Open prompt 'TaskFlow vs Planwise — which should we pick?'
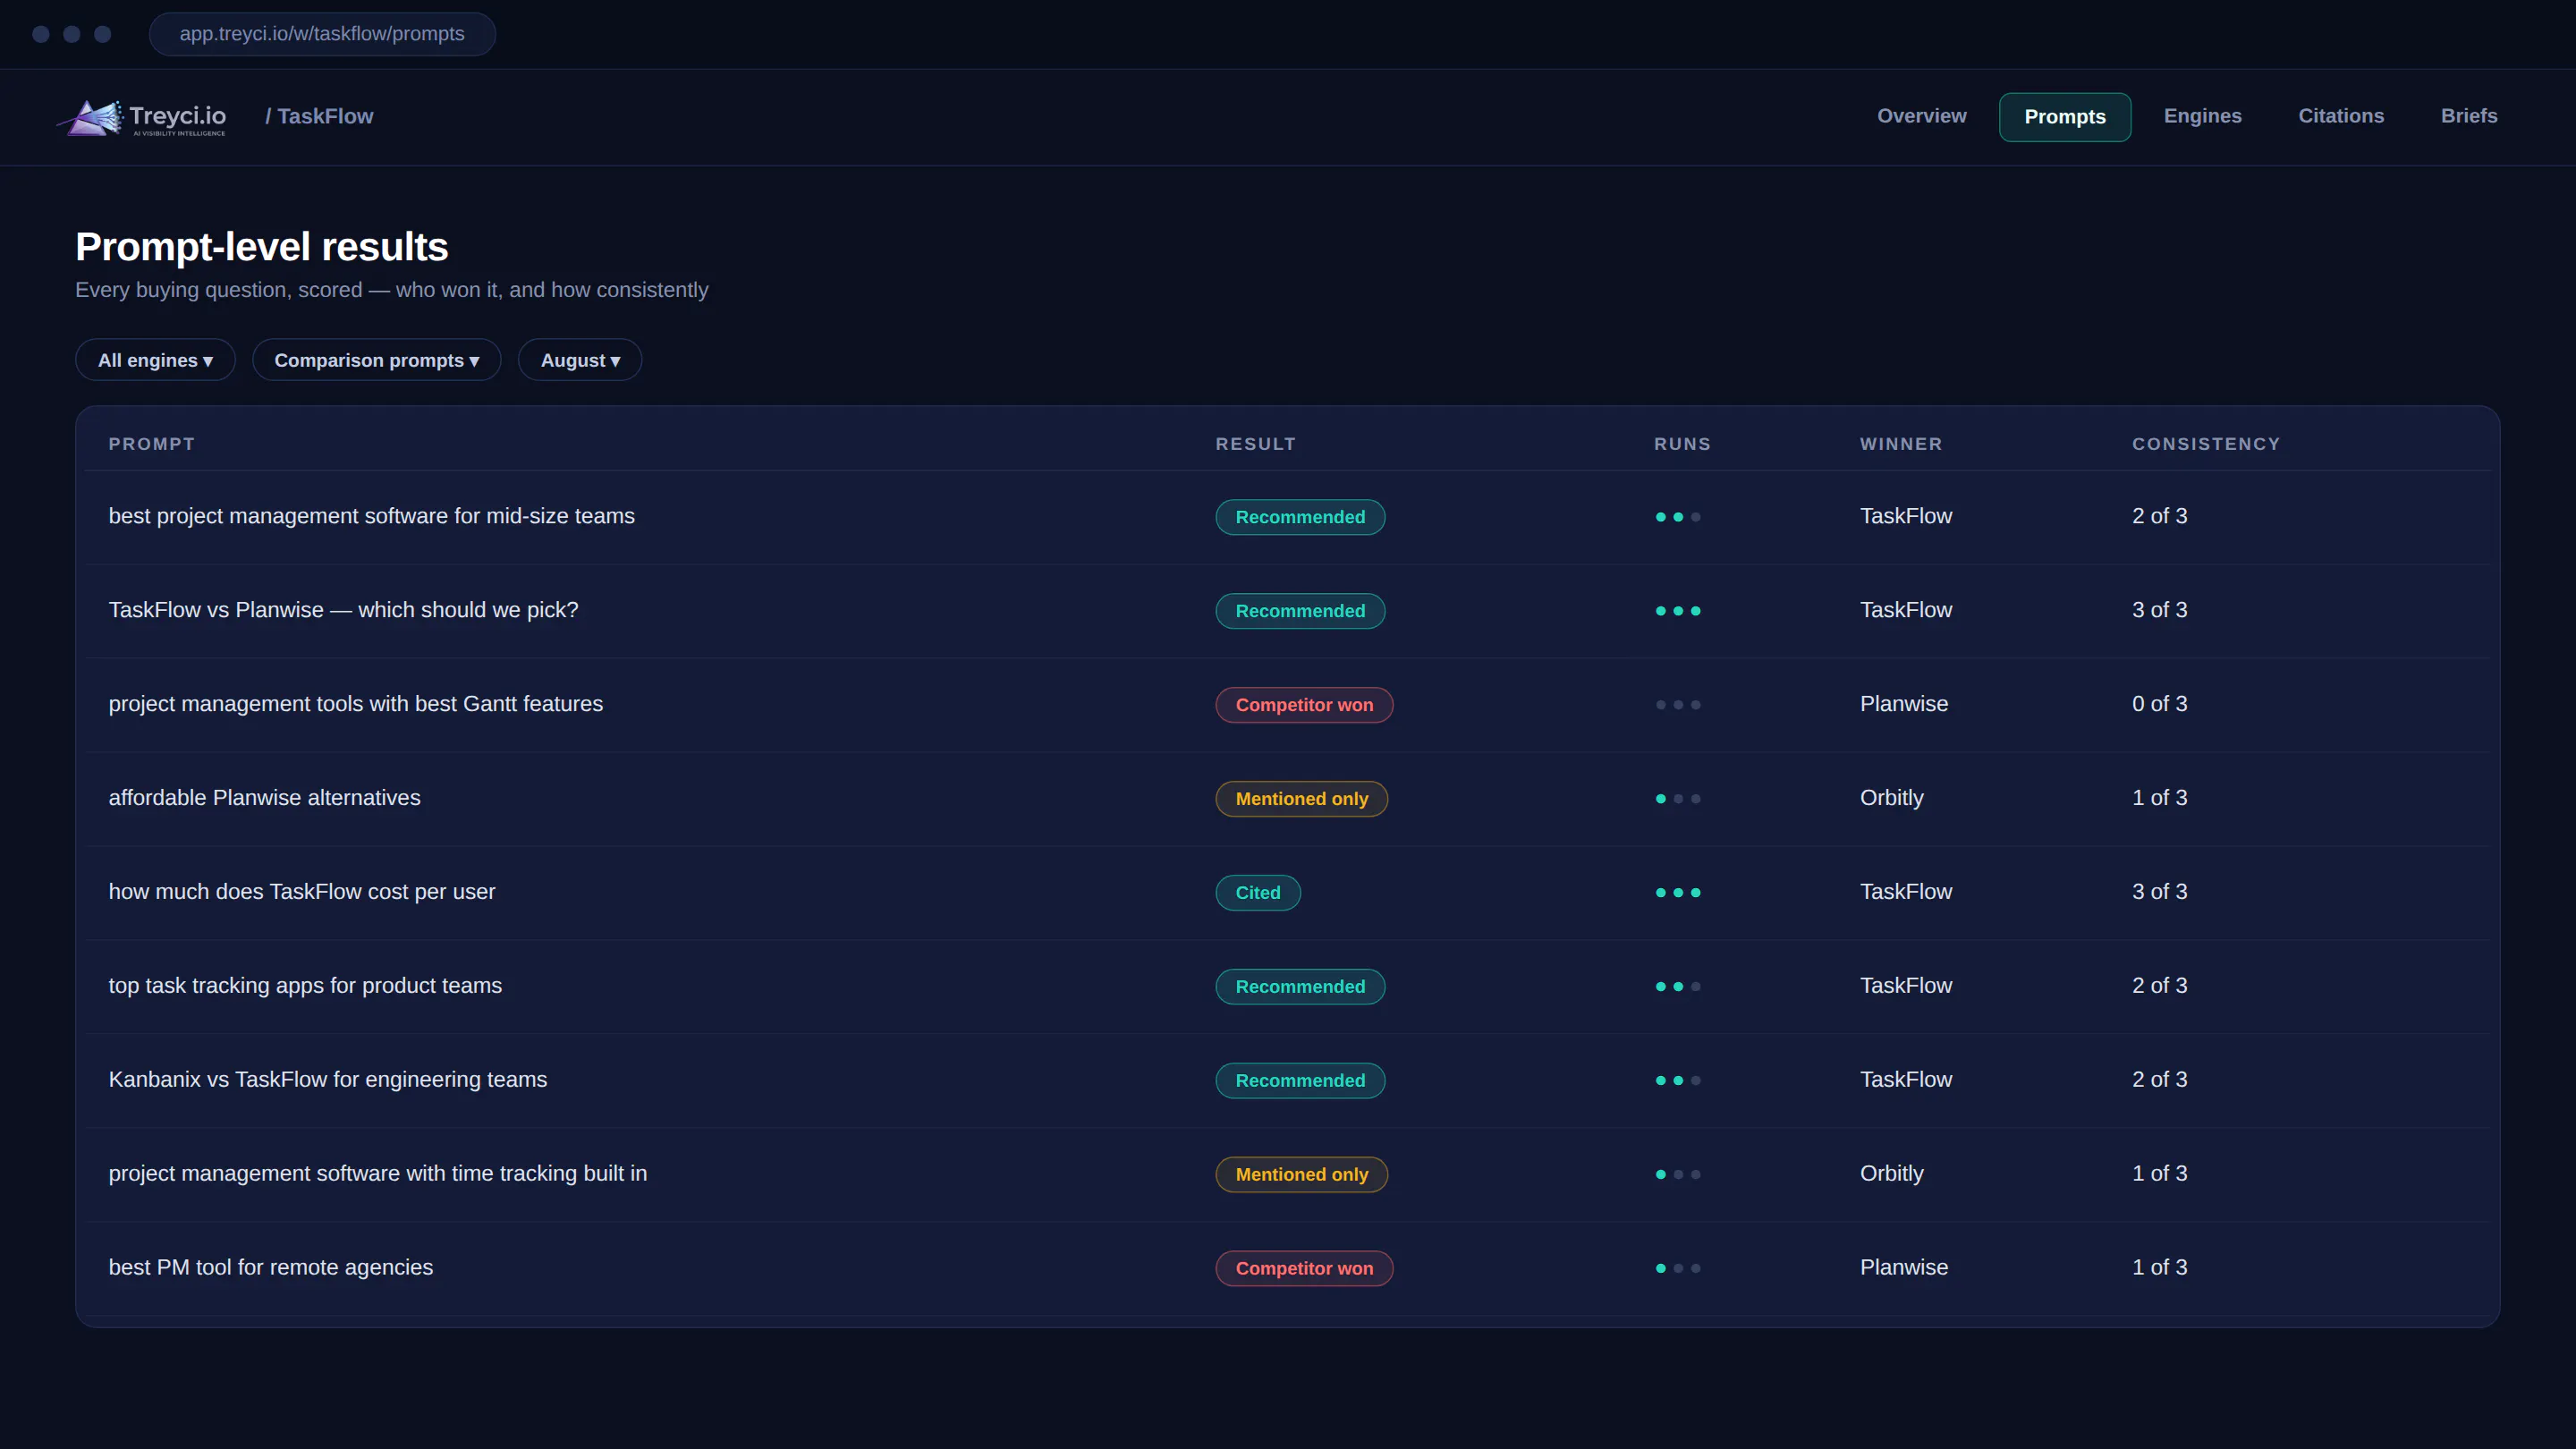This screenshot has width=2576, height=1449. tap(343, 610)
